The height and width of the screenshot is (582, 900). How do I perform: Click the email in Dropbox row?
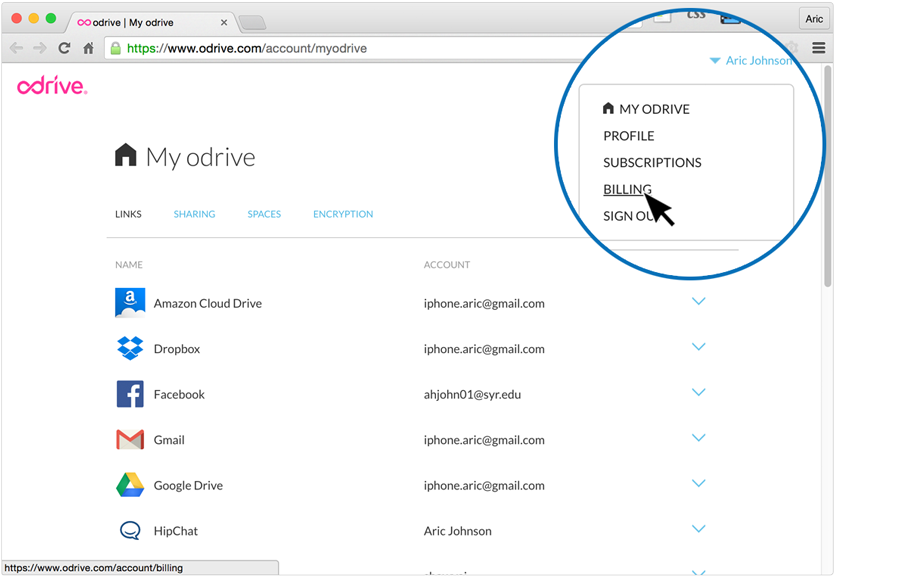point(484,349)
